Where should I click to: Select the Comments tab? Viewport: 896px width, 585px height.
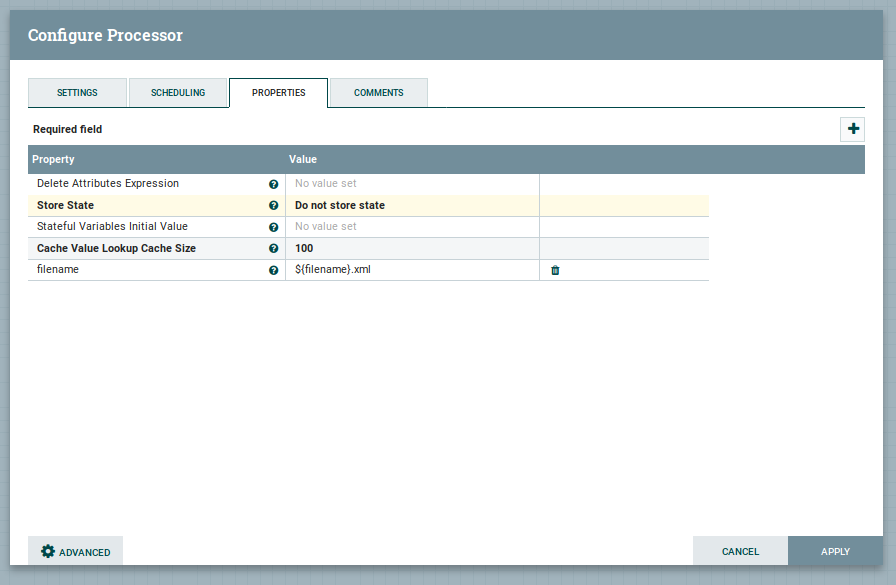point(378,93)
